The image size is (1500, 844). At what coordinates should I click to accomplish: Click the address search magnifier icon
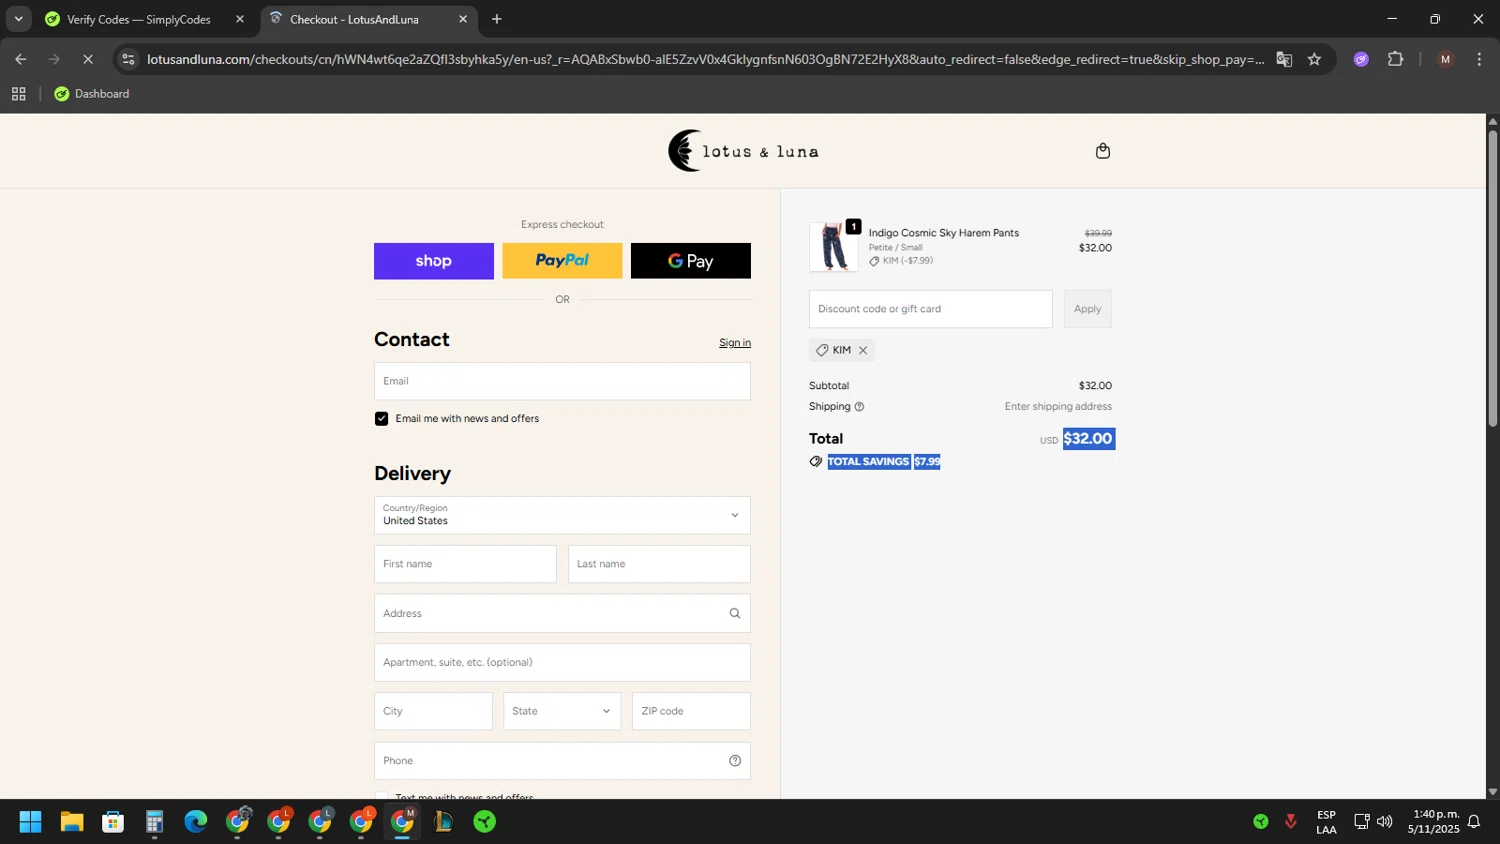coord(735,614)
